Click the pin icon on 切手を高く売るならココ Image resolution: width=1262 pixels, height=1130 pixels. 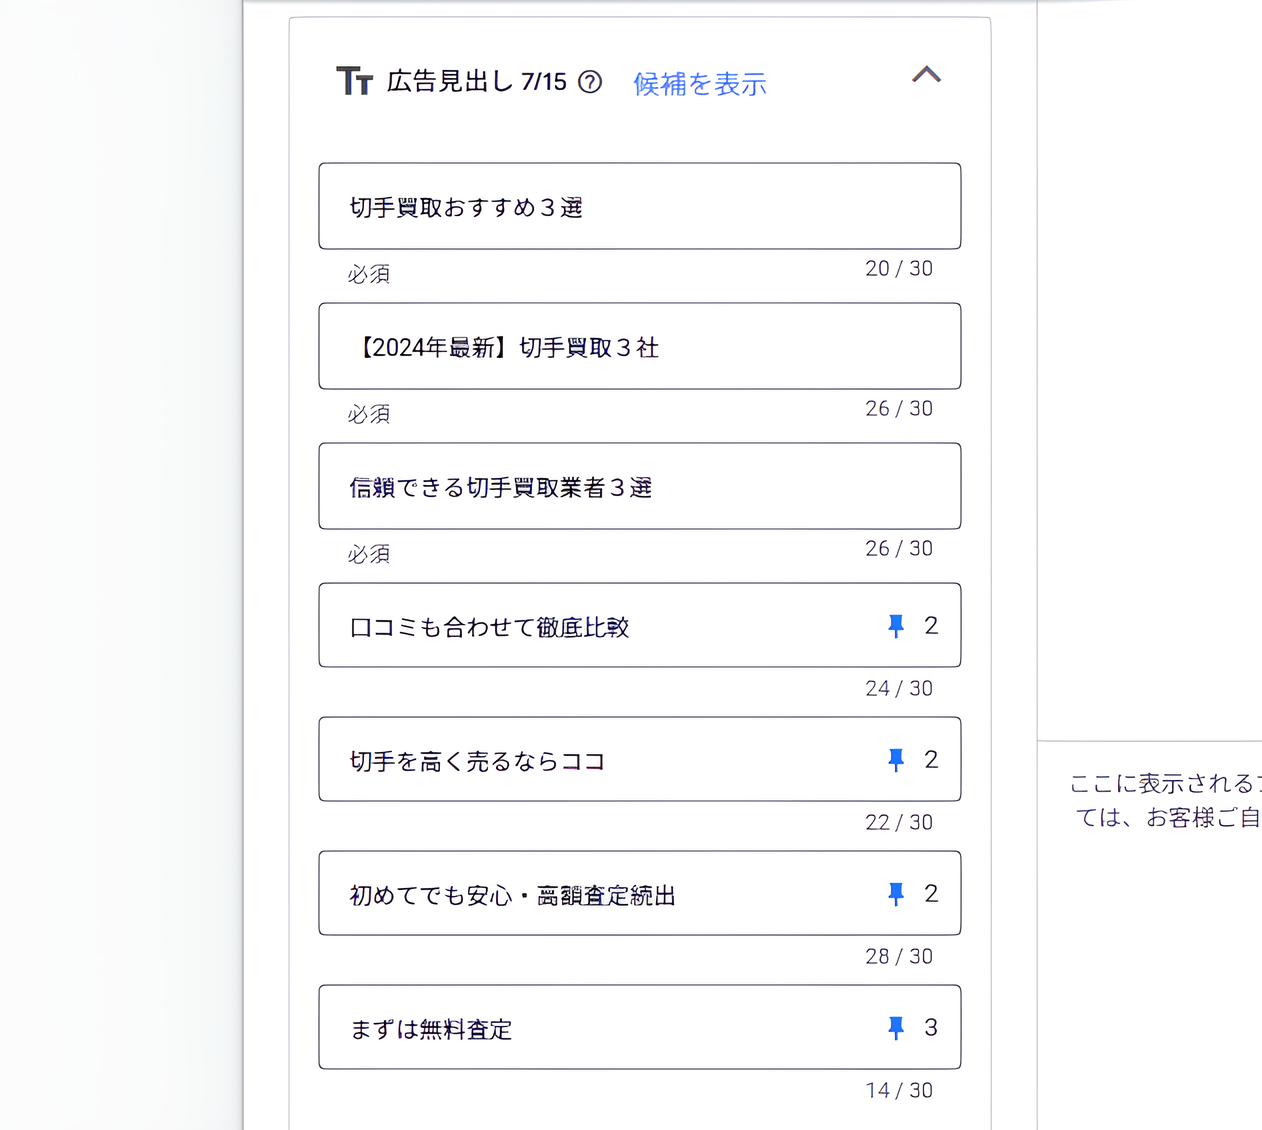point(895,759)
